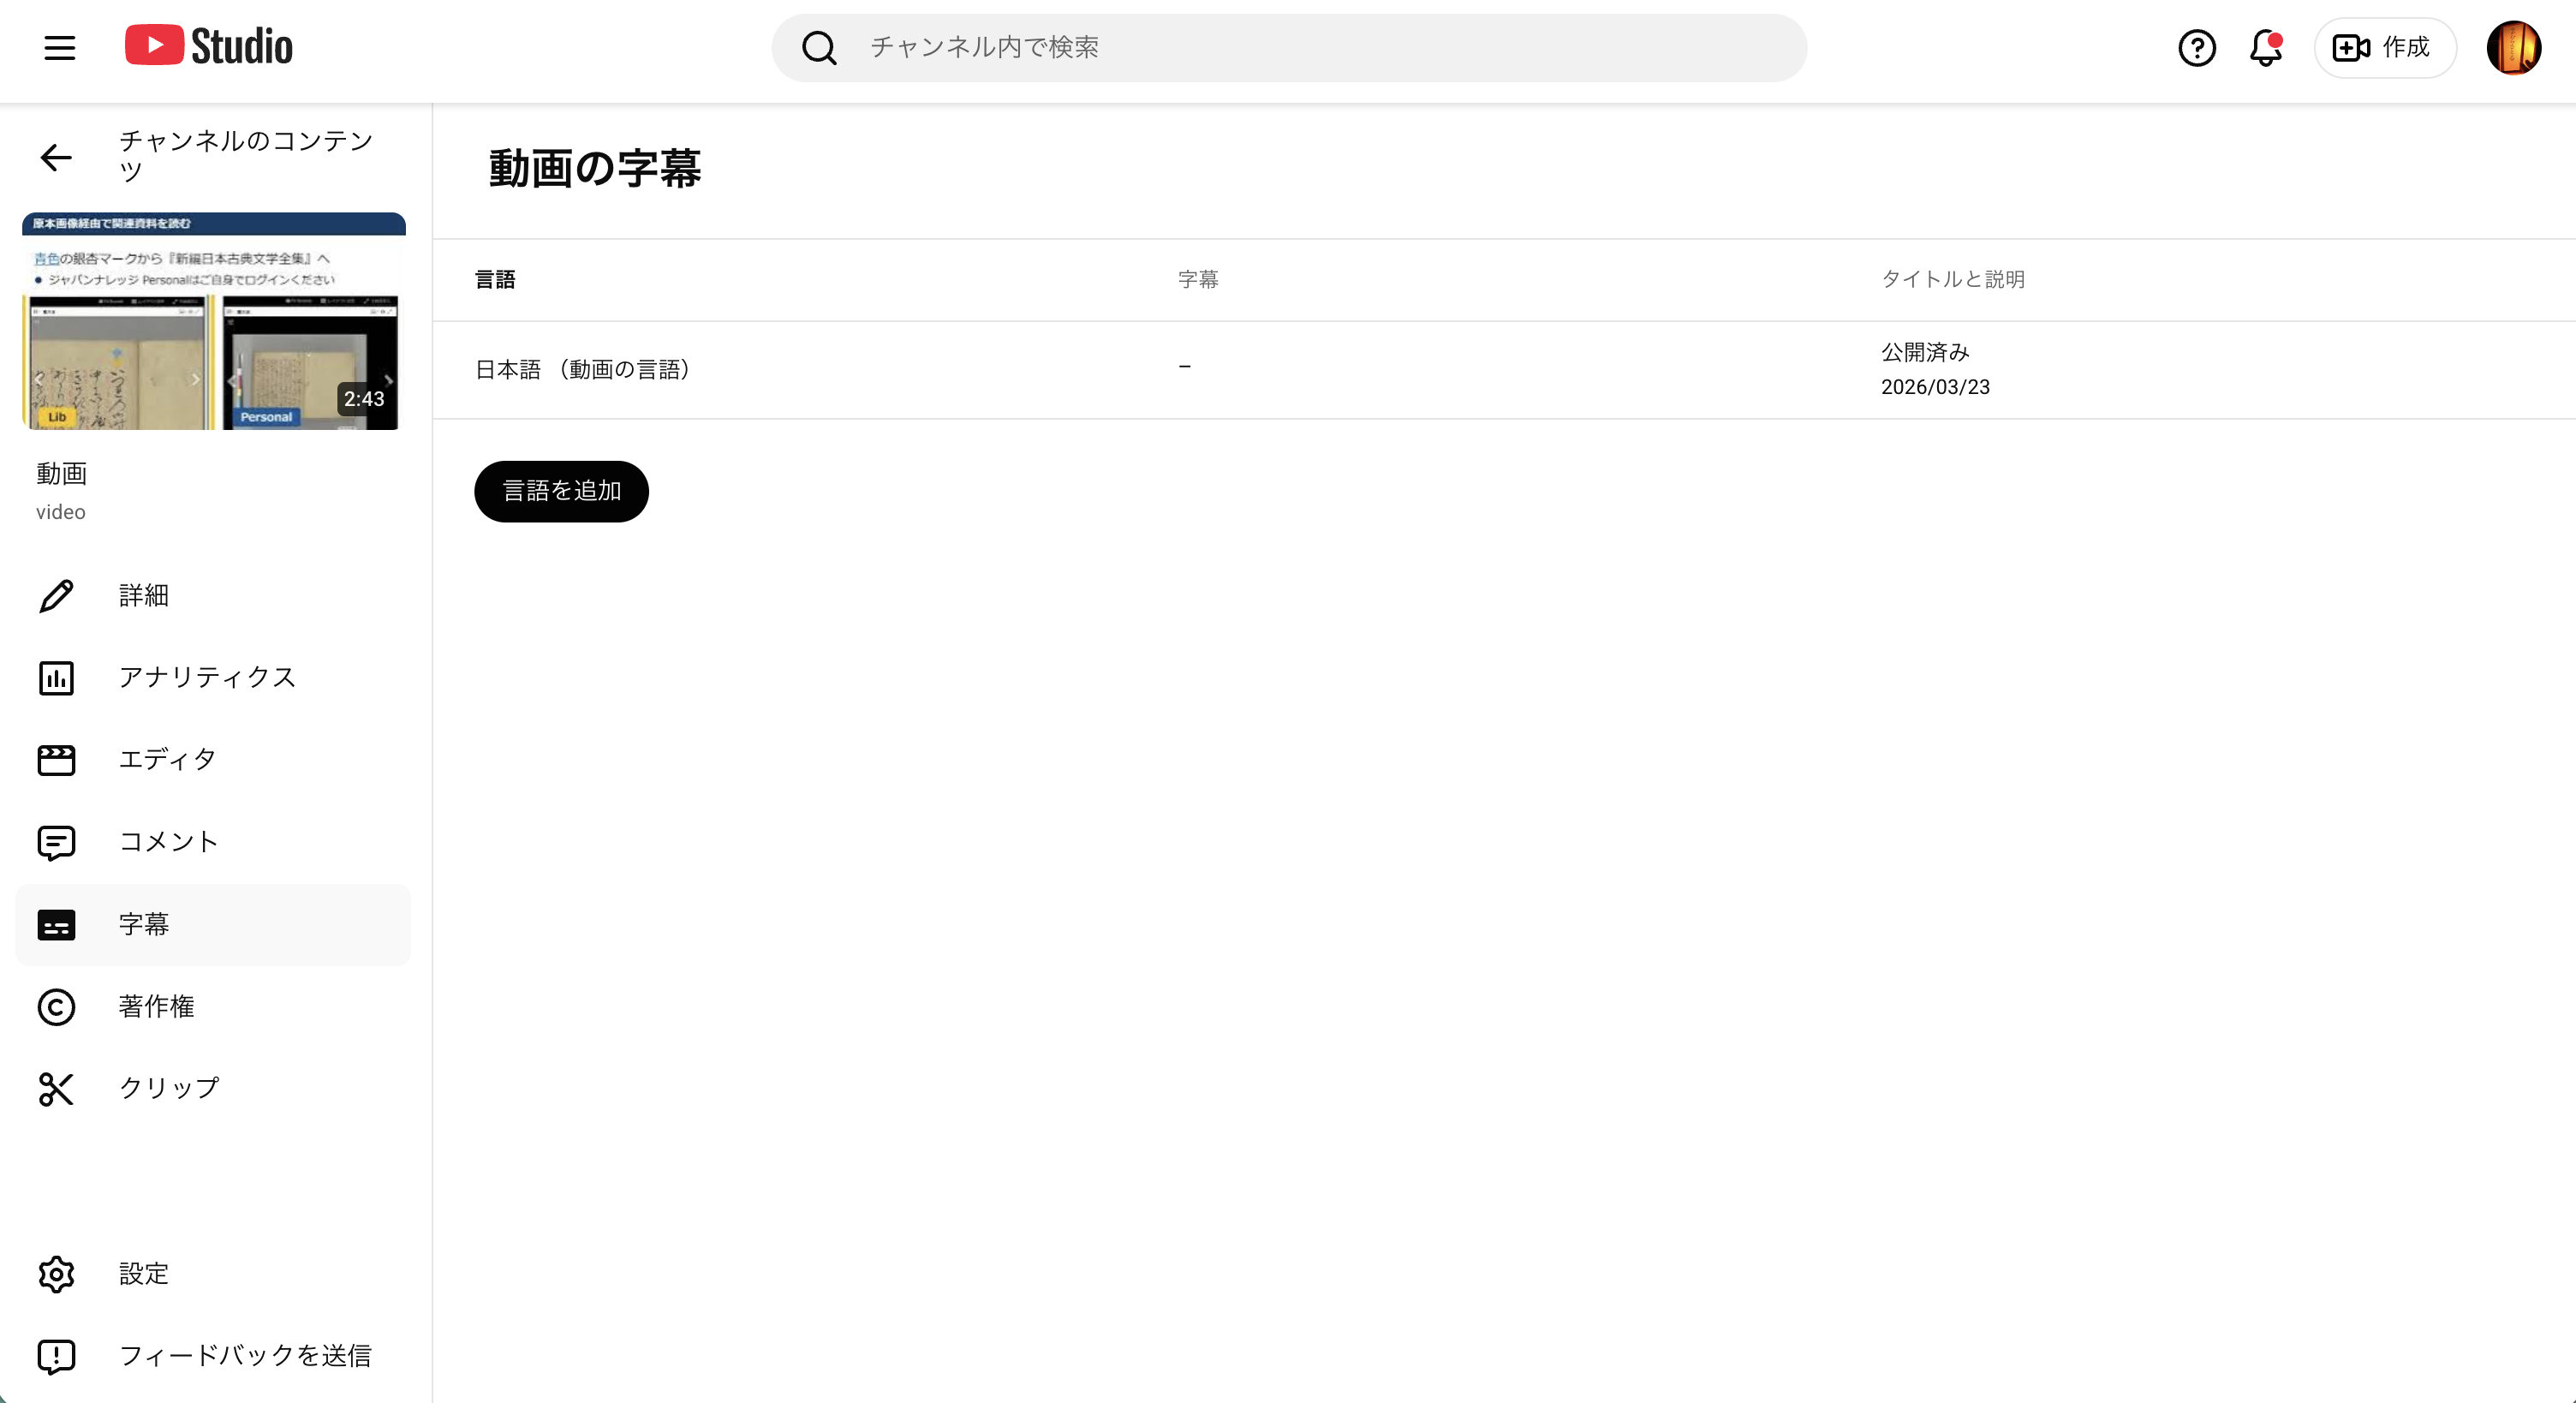The height and width of the screenshot is (1403, 2576).
Task: Click the フィードバックを送信 icon
Action: click(56, 1356)
